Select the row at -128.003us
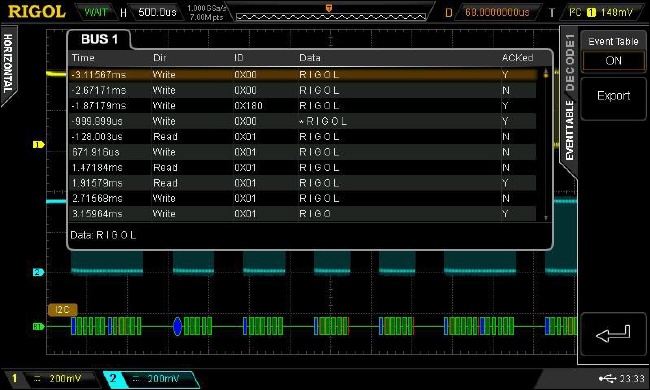650x390 pixels. [303, 136]
